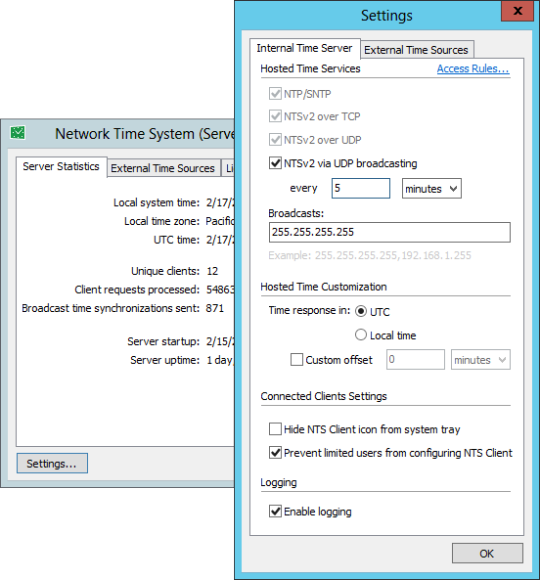Switch to Internal Time Server tab
This screenshot has width=540, height=580.
pos(304,48)
